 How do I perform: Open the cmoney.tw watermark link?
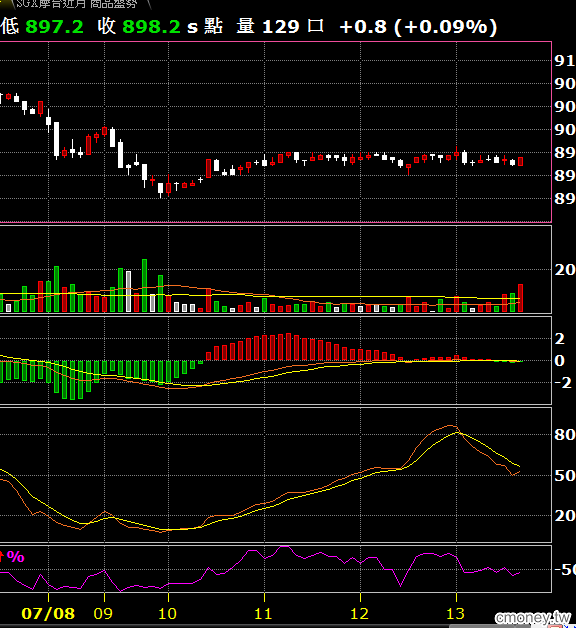(x=533, y=618)
